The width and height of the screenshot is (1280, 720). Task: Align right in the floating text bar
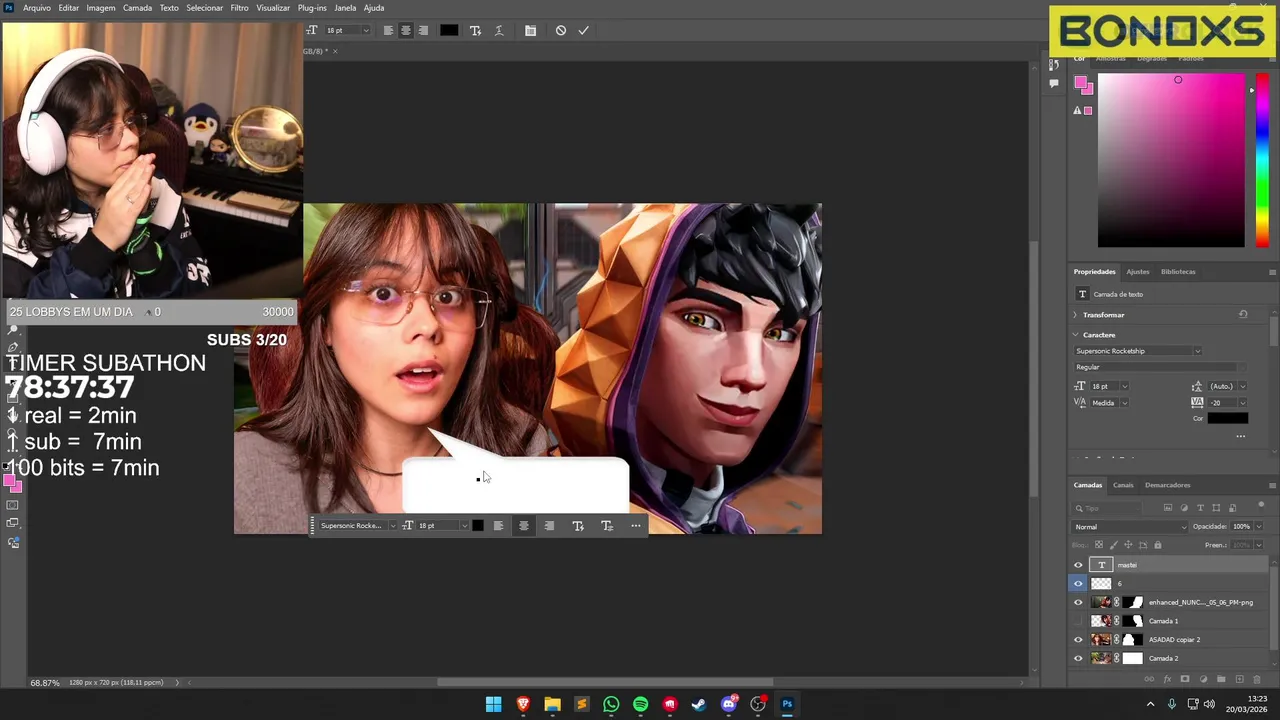click(549, 526)
